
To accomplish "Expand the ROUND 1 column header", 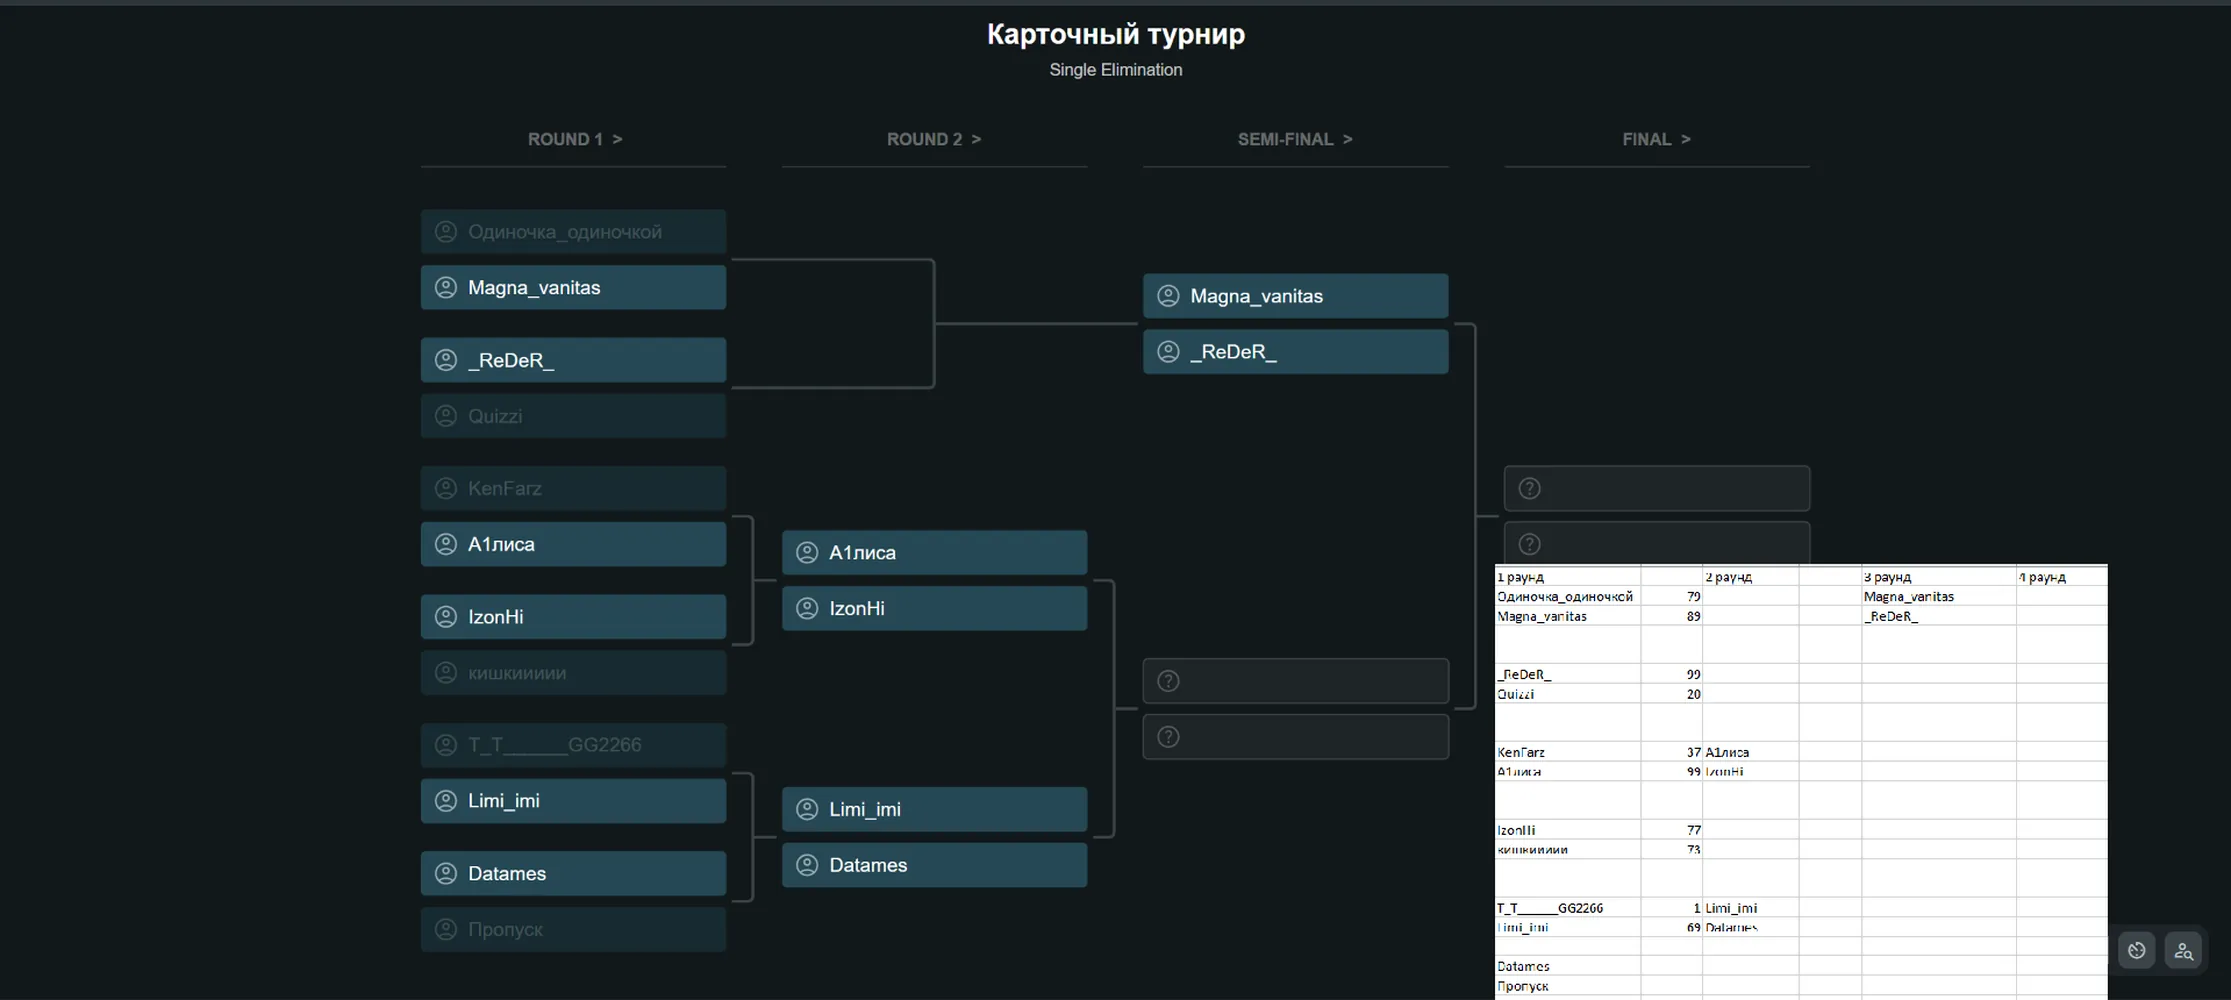I will (574, 139).
